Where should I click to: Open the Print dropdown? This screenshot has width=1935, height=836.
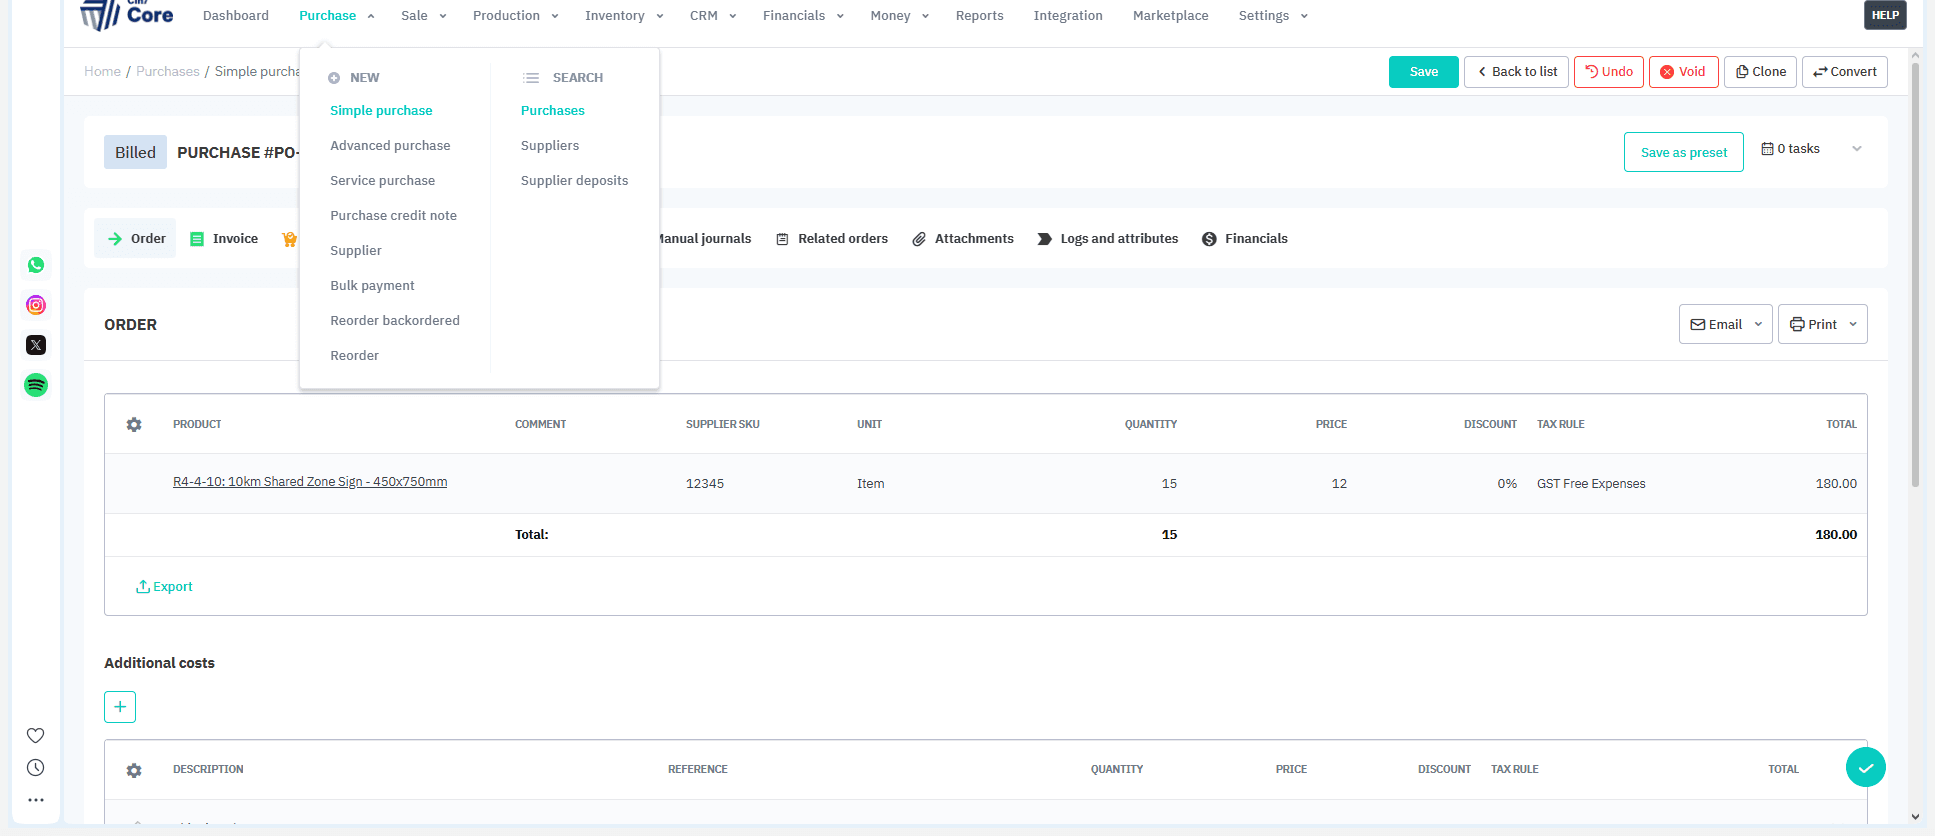coord(1822,324)
